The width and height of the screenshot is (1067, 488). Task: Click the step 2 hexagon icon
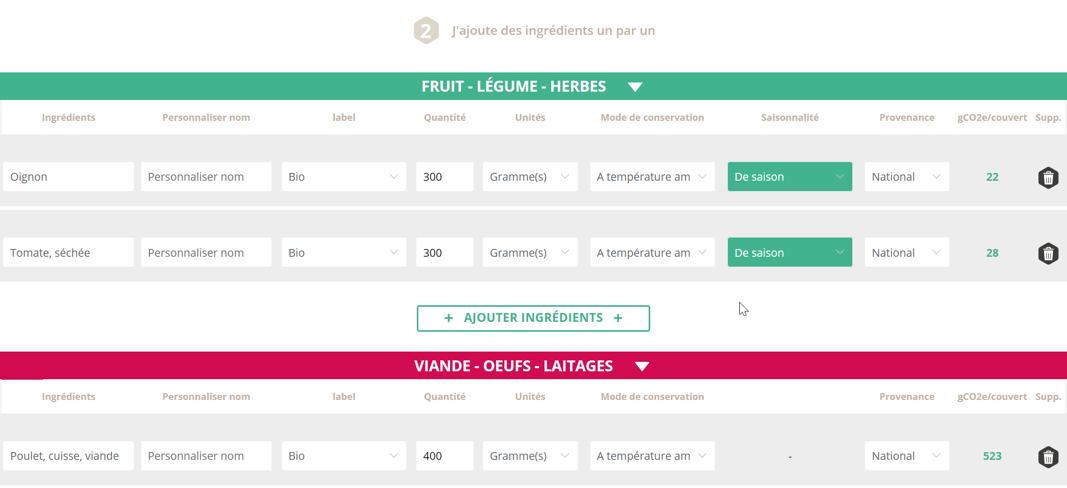[426, 31]
